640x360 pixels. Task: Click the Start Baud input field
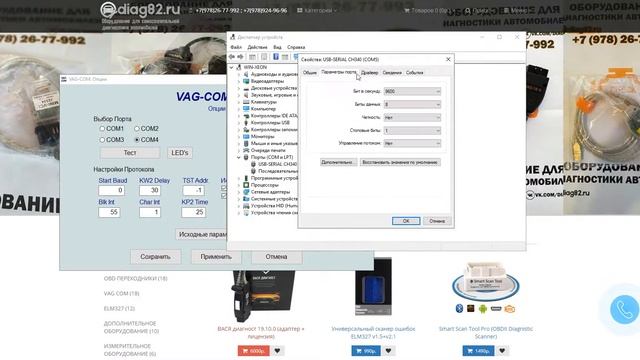[x=111, y=190]
